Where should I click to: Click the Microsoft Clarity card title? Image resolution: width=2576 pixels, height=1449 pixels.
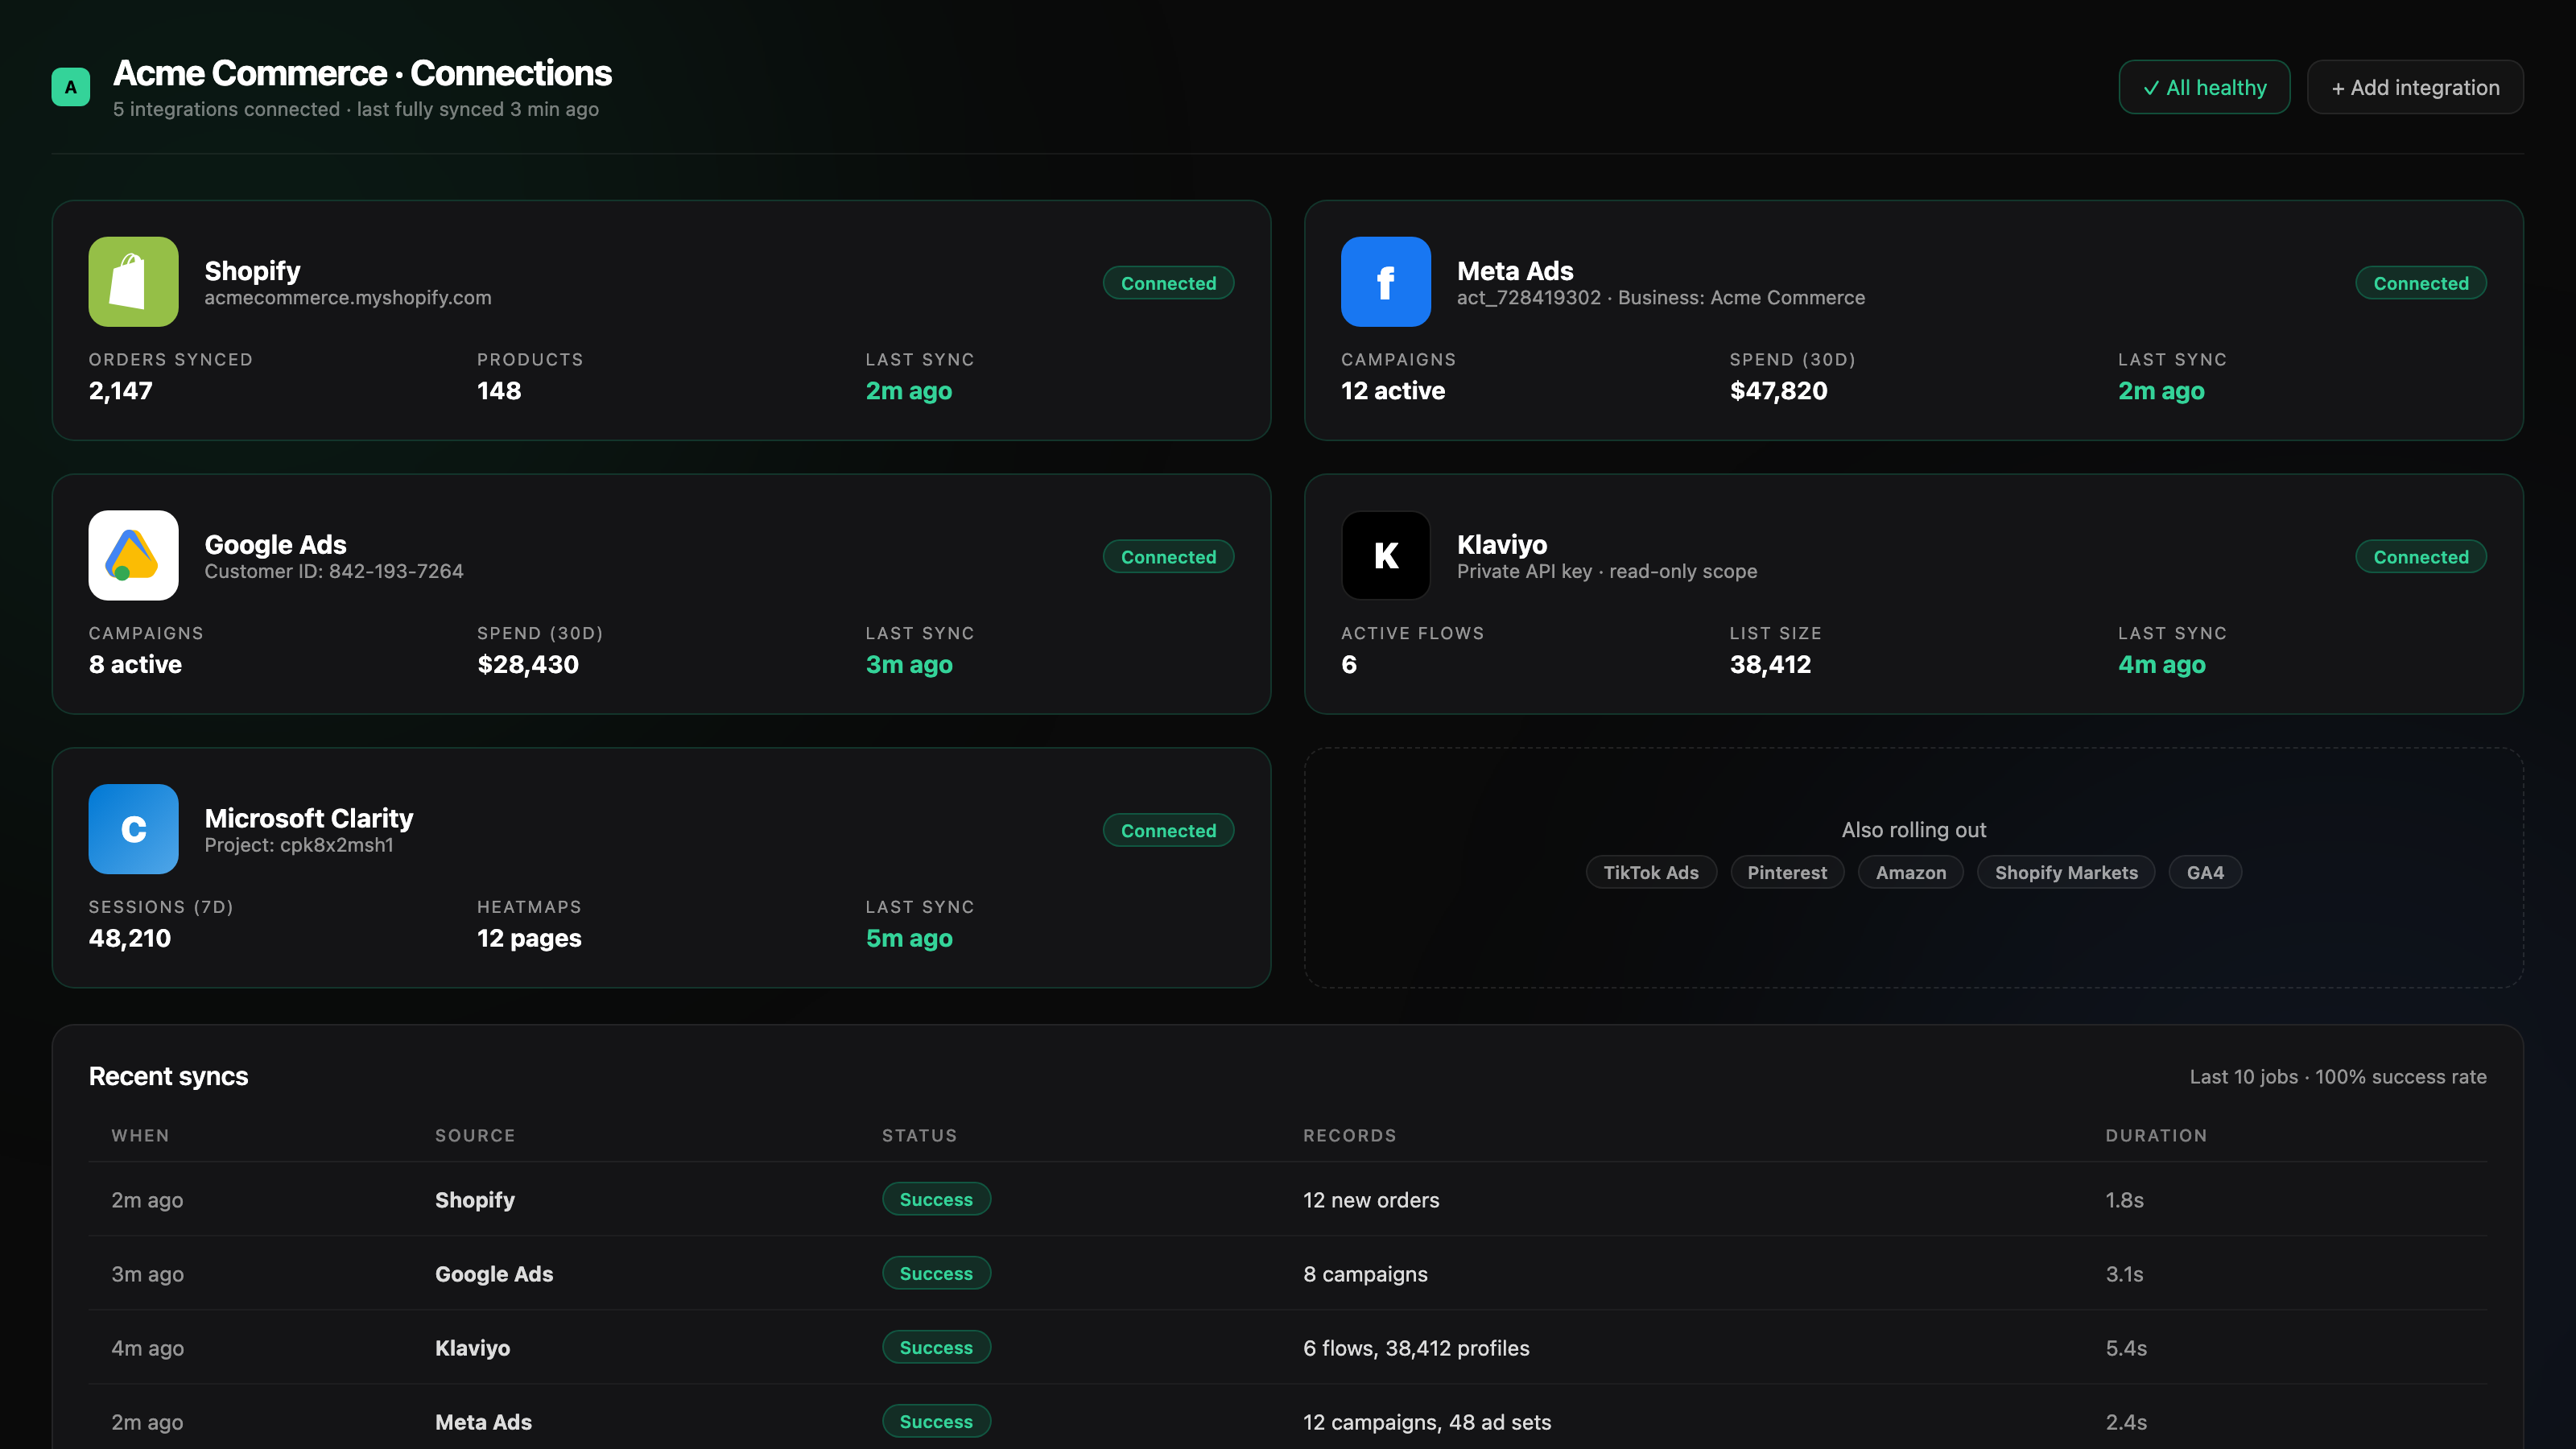[309, 818]
